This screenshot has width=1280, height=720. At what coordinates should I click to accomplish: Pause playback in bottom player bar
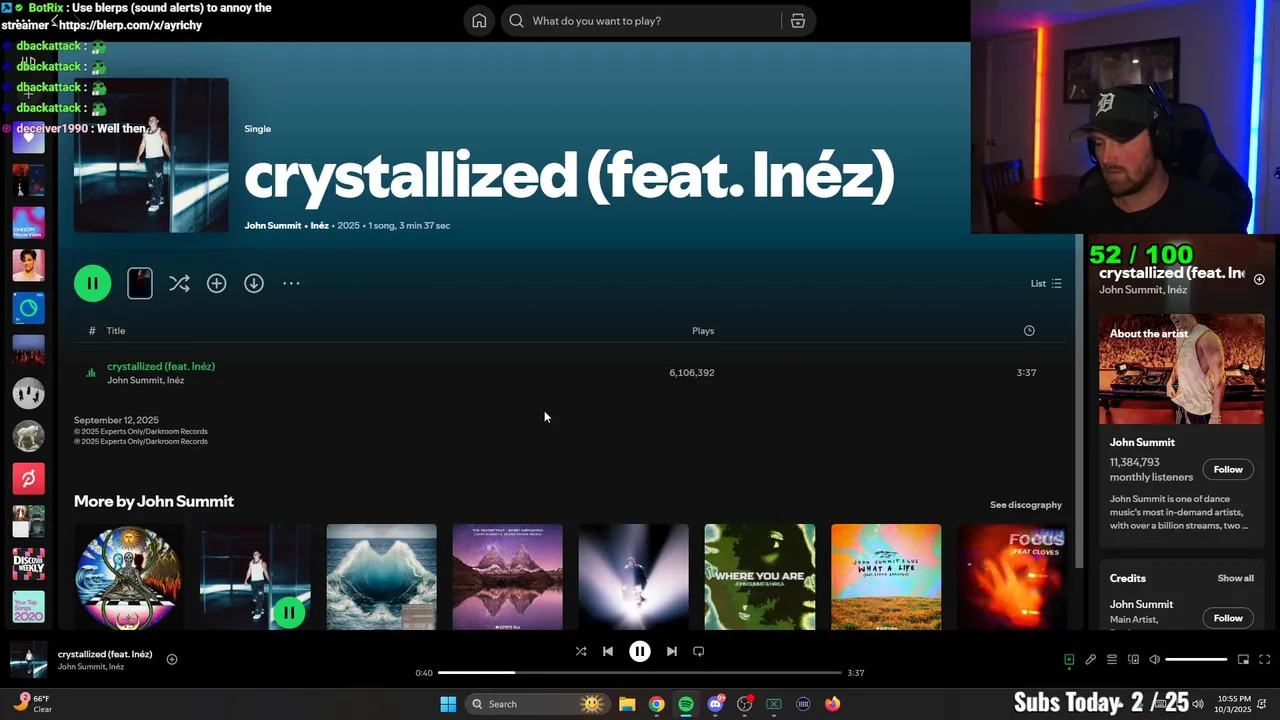[640, 651]
